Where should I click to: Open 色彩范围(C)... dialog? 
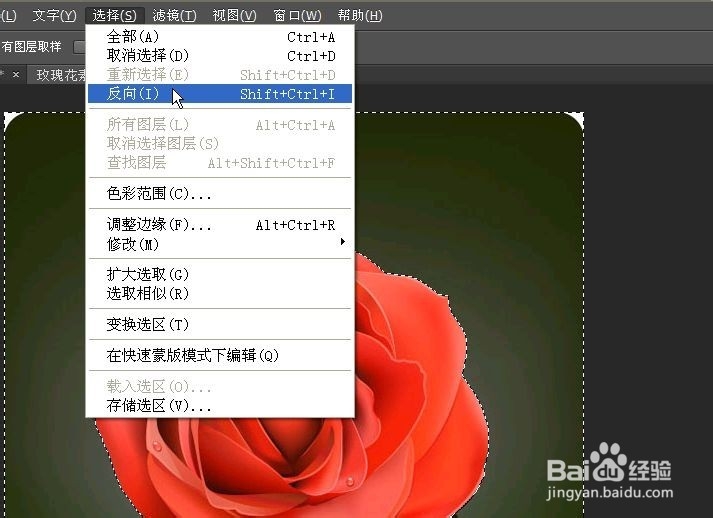pos(220,193)
